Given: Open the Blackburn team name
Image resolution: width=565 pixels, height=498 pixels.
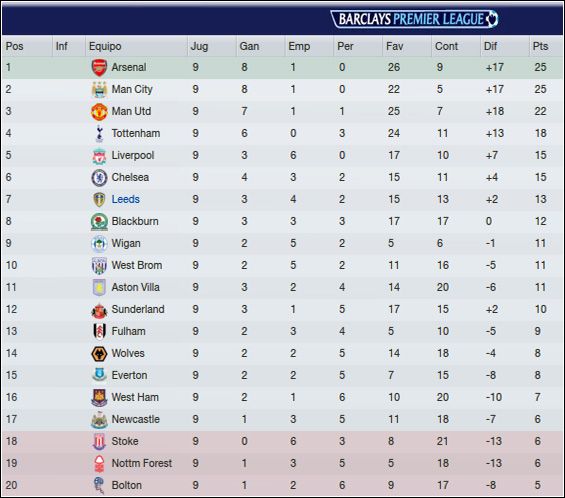Looking at the screenshot, I should pos(135,221).
